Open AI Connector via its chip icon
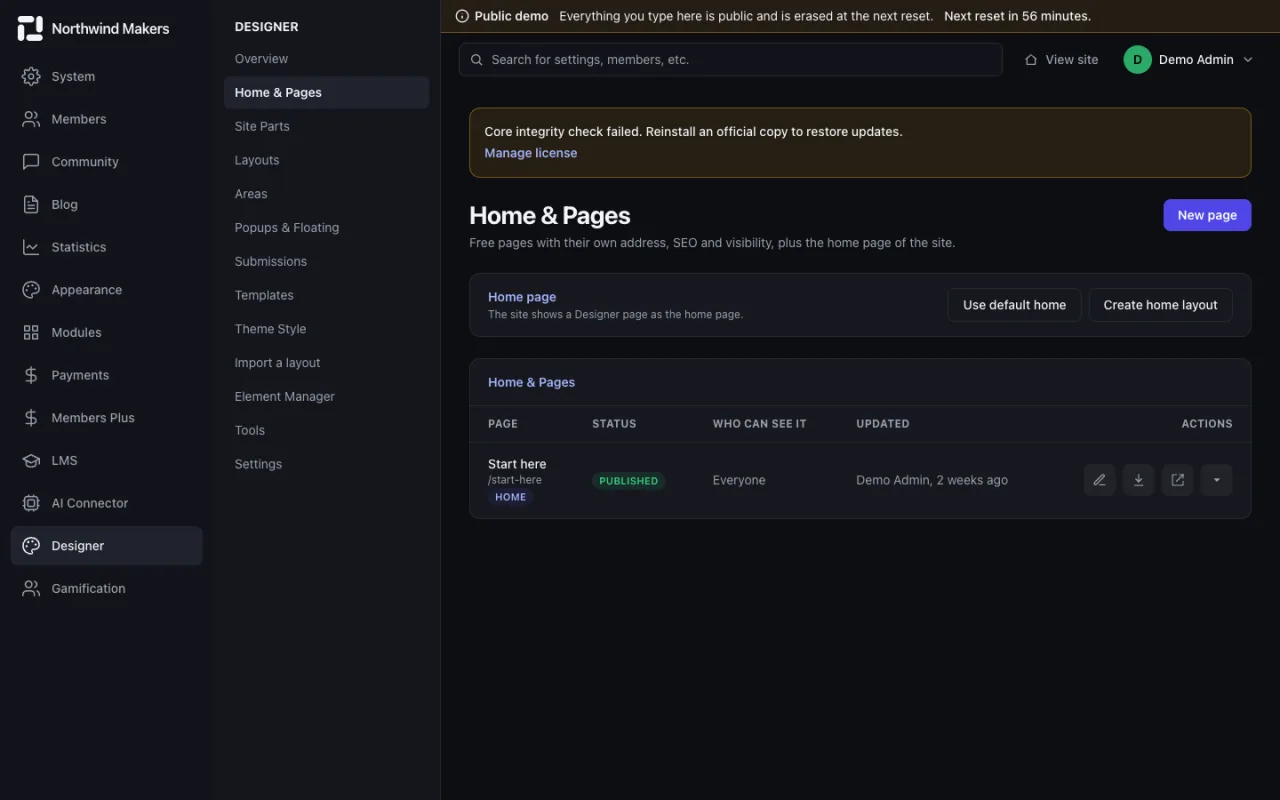This screenshot has width=1280, height=800. (31, 503)
